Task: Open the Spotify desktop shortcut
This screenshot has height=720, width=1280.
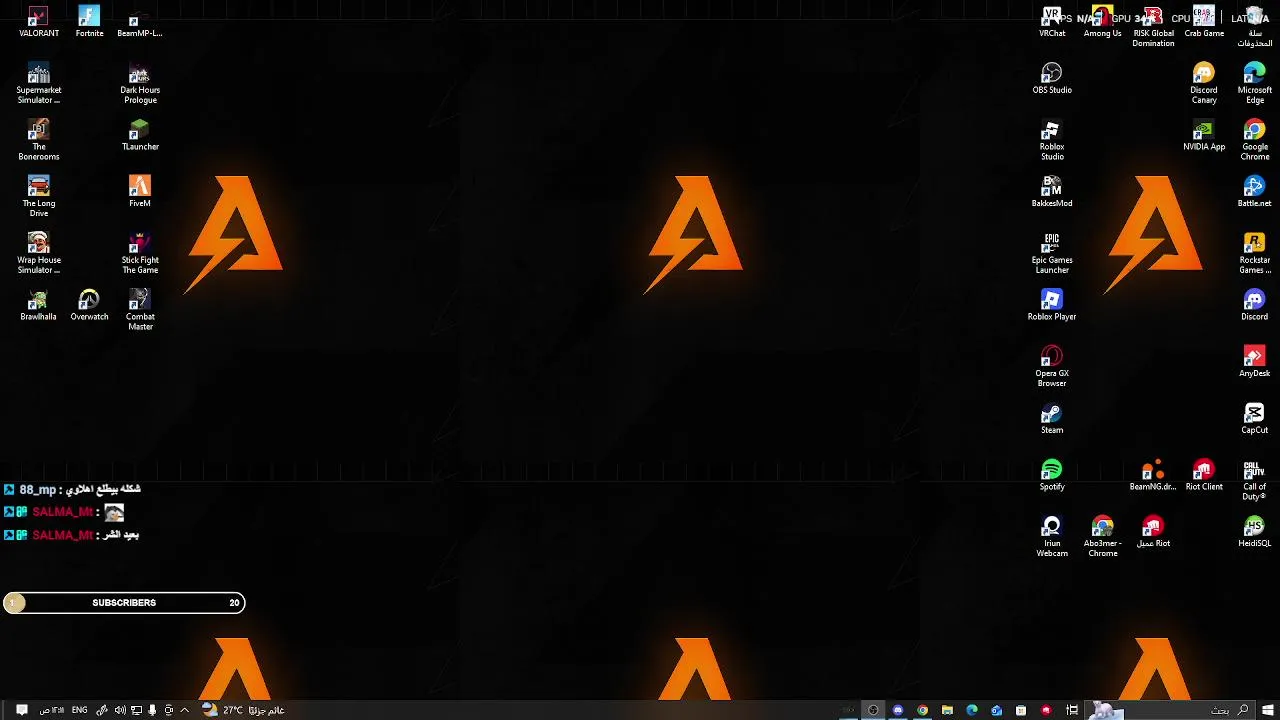Action: pos(1052,476)
